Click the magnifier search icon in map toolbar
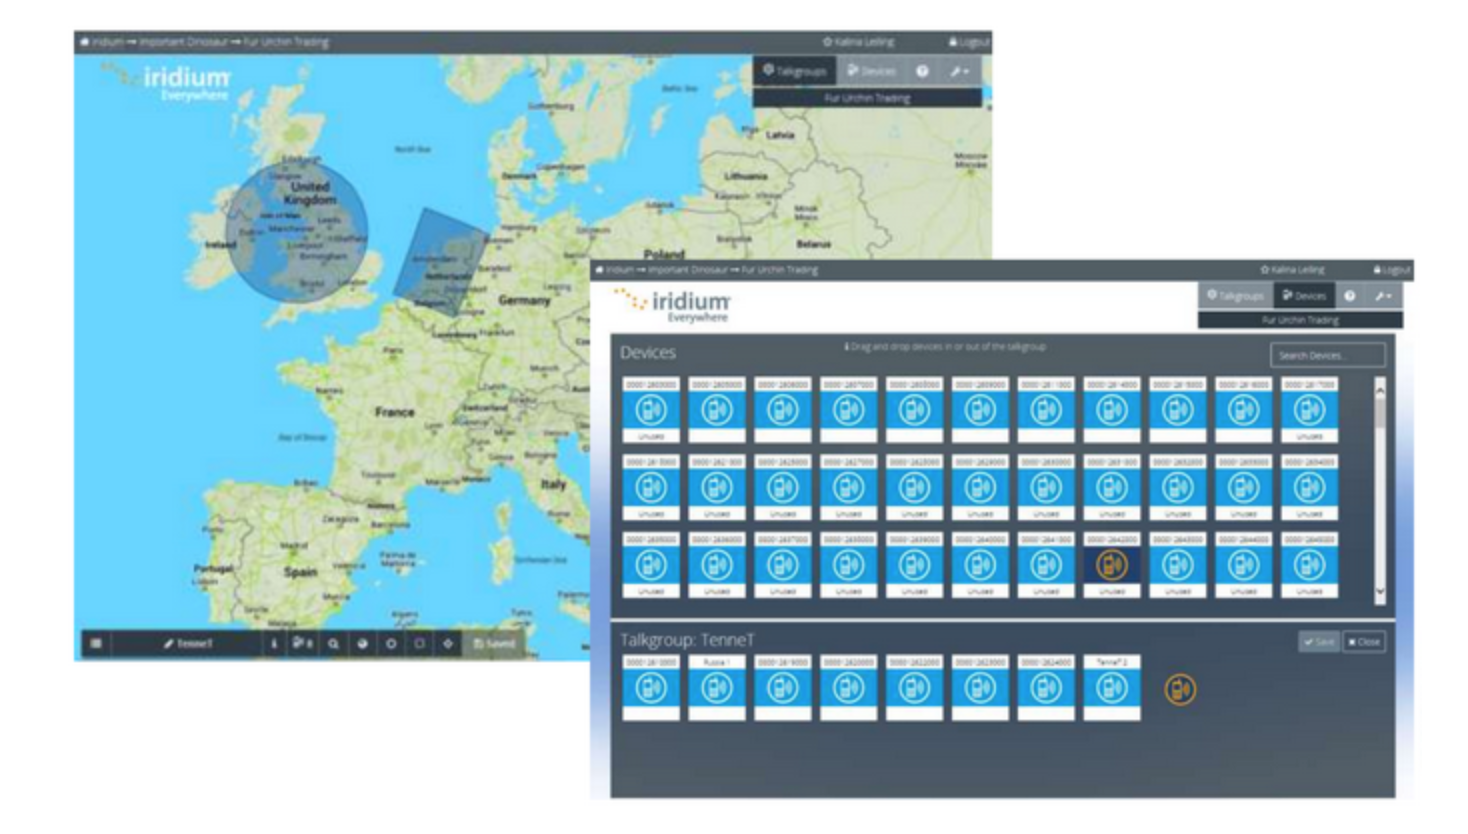The height and width of the screenshot is (834, 1468). [333, 643]
